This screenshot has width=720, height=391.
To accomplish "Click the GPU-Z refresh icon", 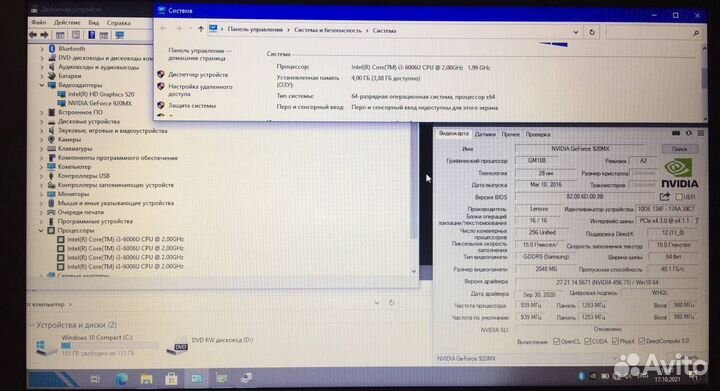I will [689, 133].
